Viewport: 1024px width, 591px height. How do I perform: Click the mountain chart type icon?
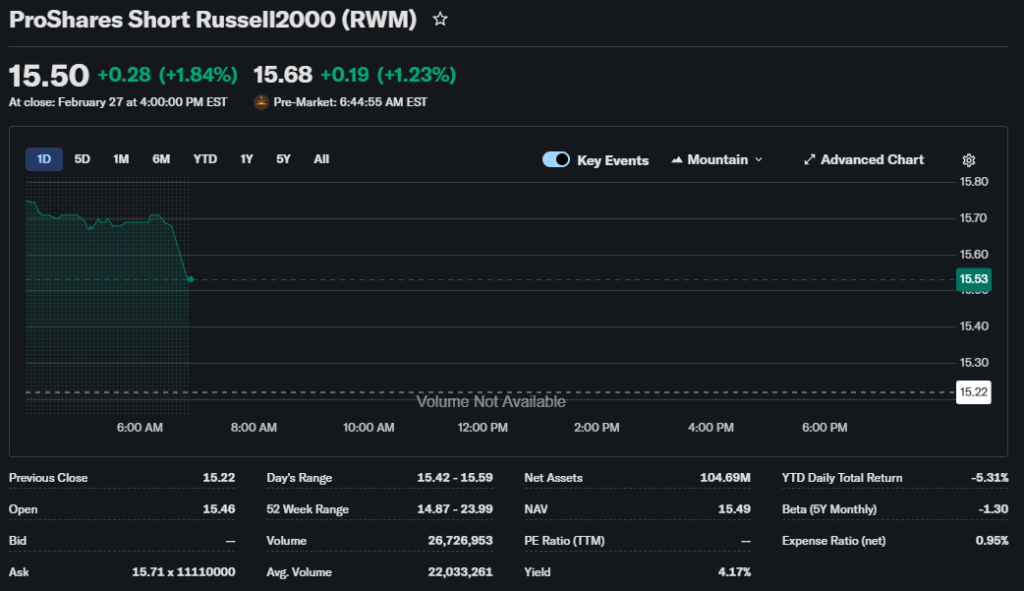[677, 160]
